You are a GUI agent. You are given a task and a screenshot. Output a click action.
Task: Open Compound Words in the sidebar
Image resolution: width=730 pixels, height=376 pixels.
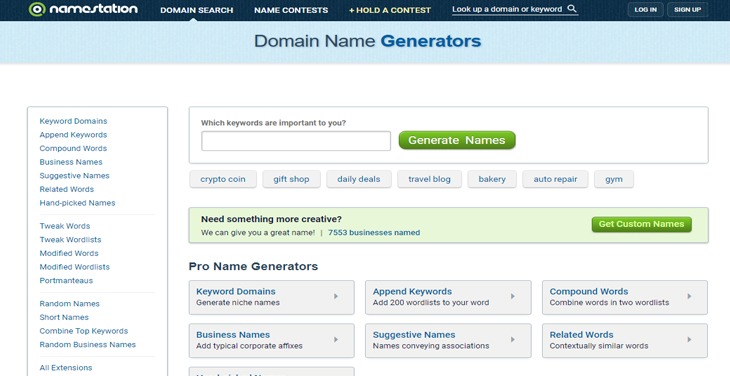[x=73, y=148]
